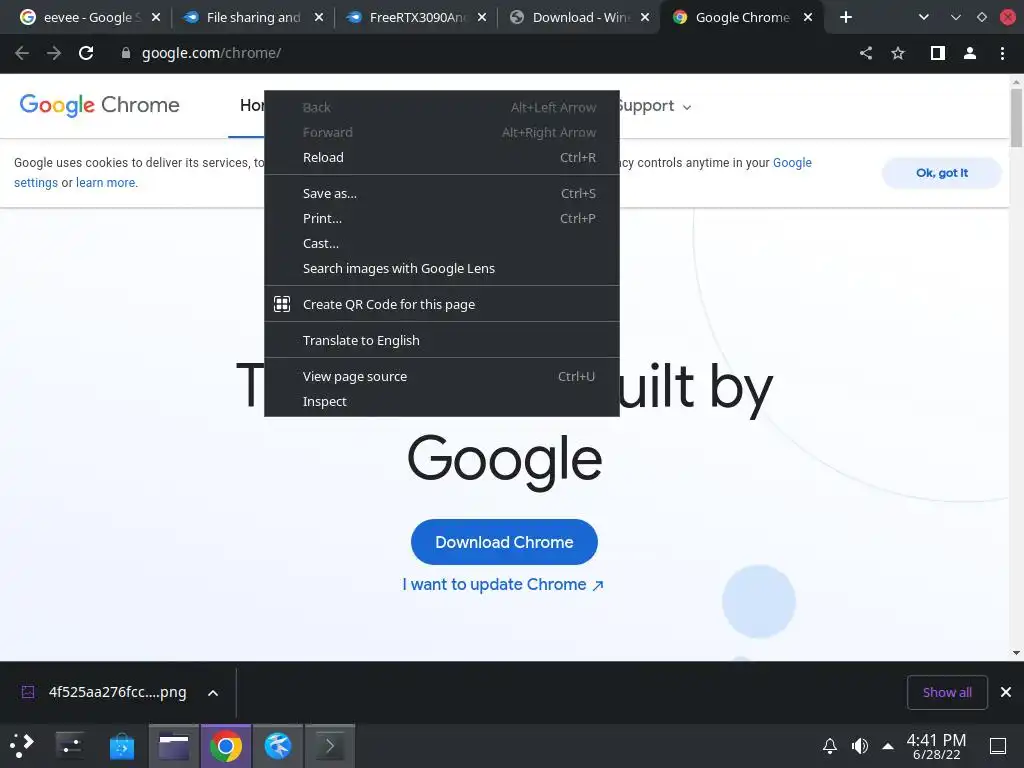The image size is (1024, 768).
Task: Select Create QR Code for this page
Action: 441,304
